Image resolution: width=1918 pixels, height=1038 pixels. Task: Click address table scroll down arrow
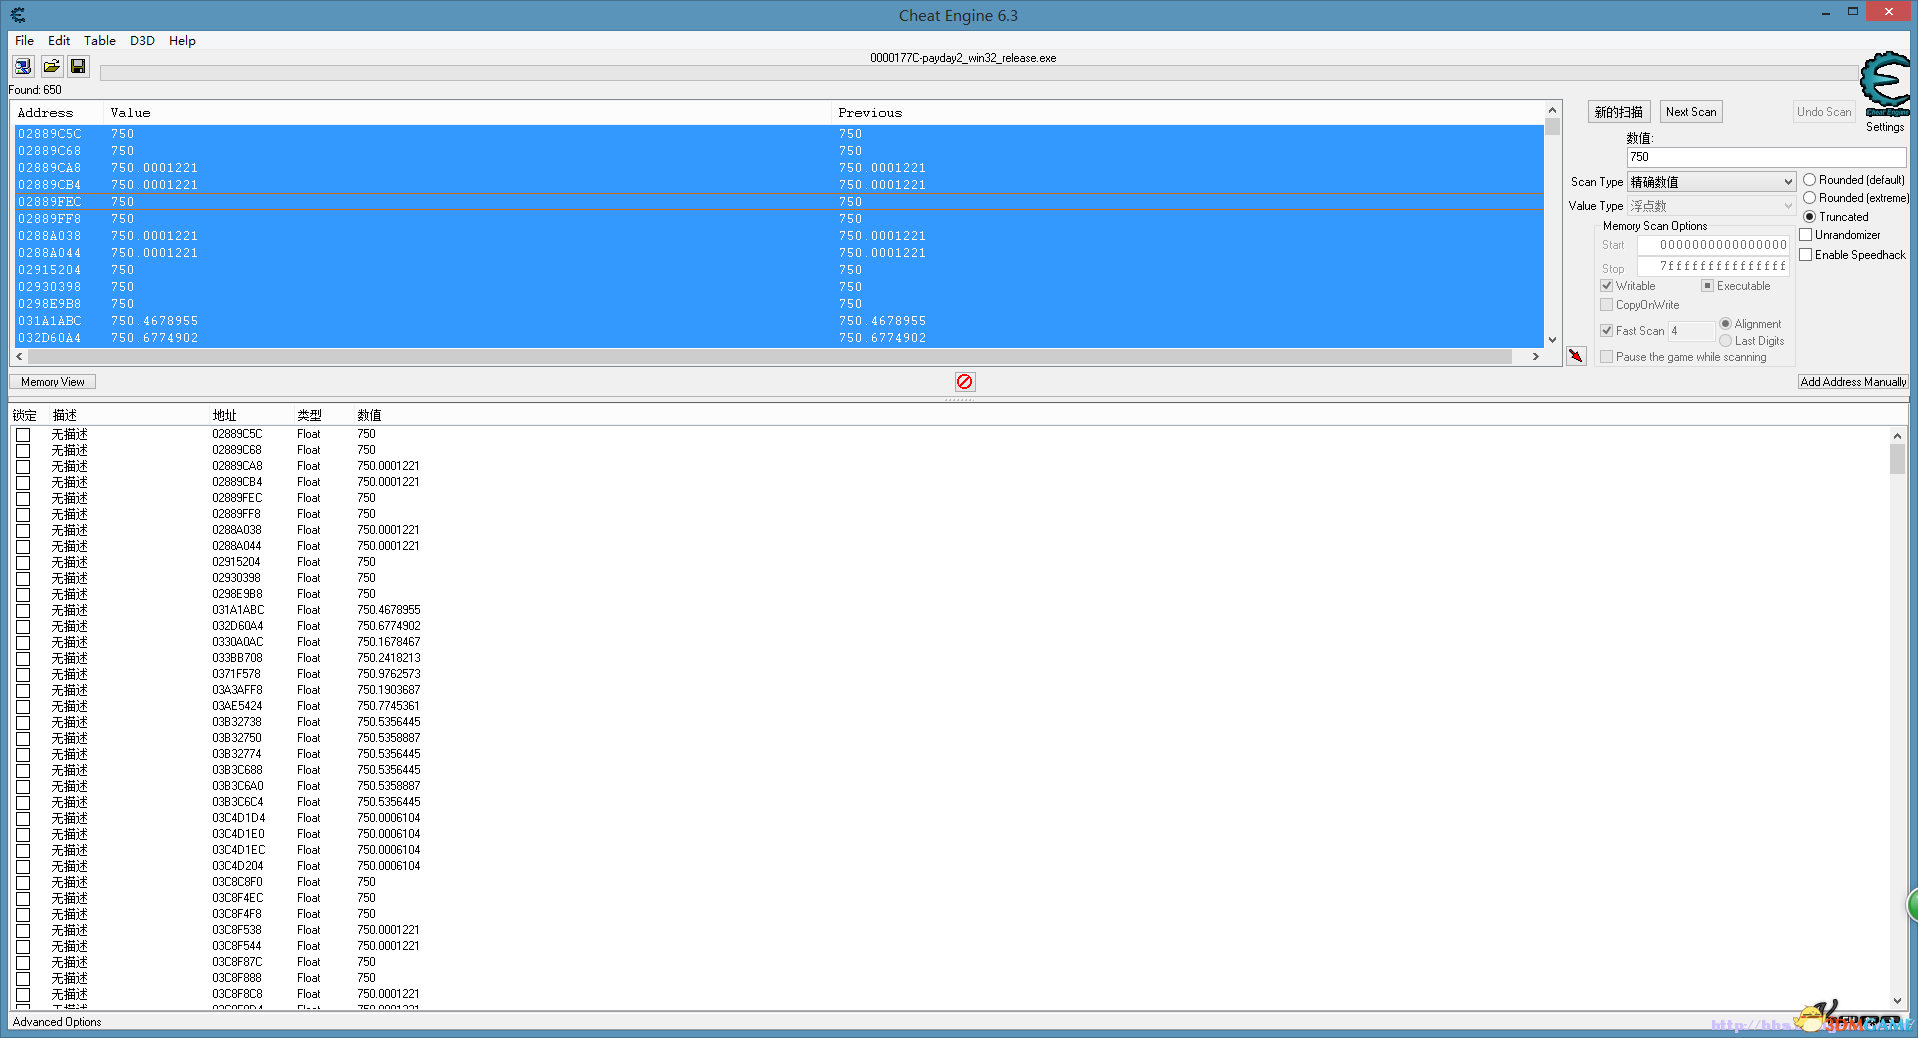[1897, 1000]
